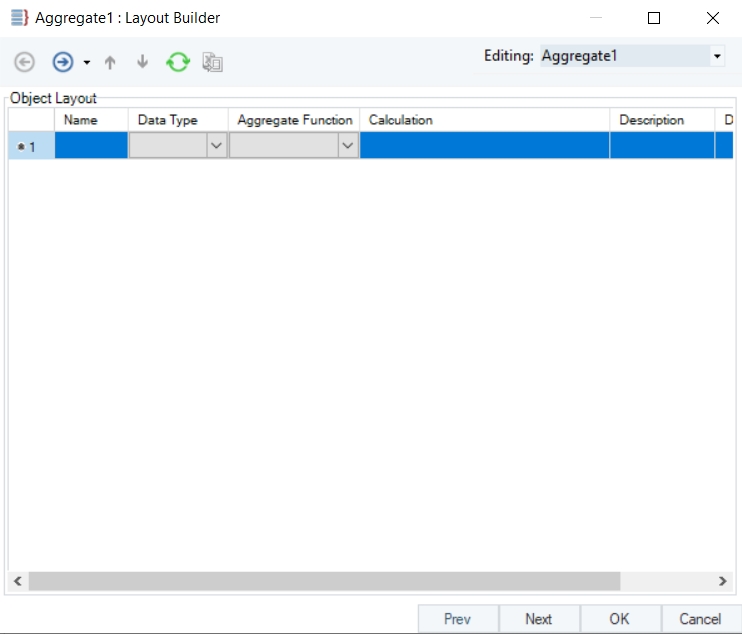Screen dimensions: 742x634
Task: Click the Cancel button
Action: coord(700,619)
